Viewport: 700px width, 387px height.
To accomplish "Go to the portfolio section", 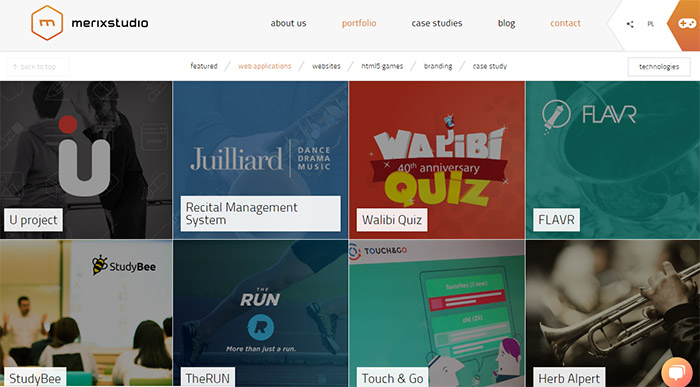I will tap(359, 23).
